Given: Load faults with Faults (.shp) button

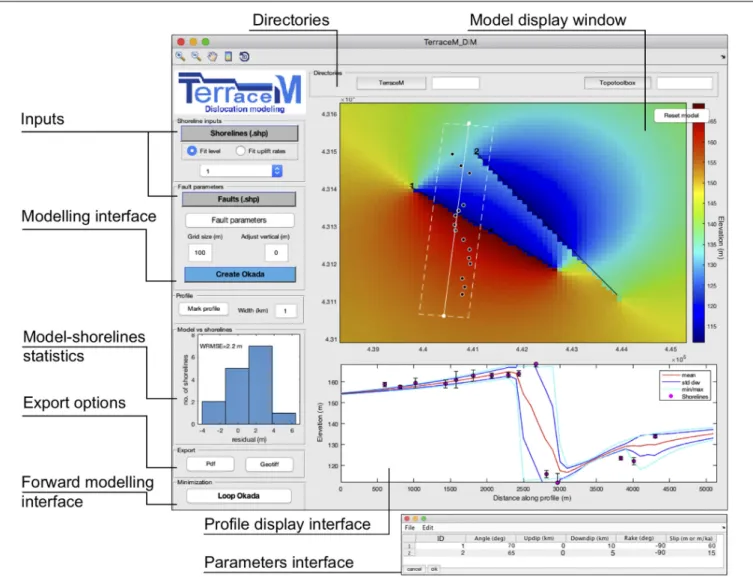Looking at the screenshot, I should coord(239,199).
